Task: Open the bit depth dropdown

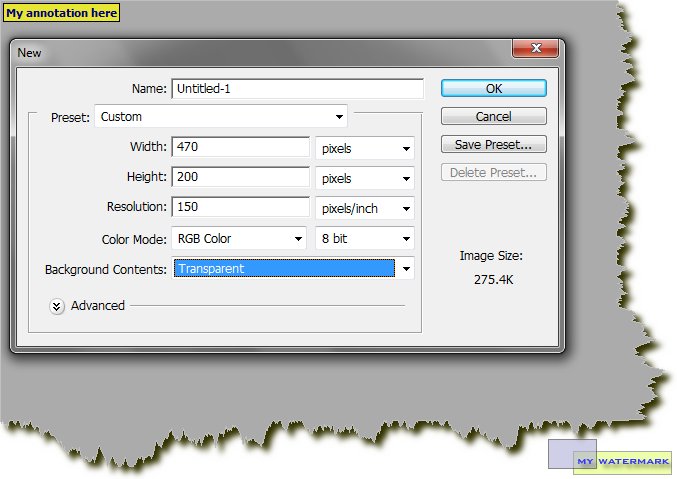Action: pyautogui.click(x=364, y=239)
